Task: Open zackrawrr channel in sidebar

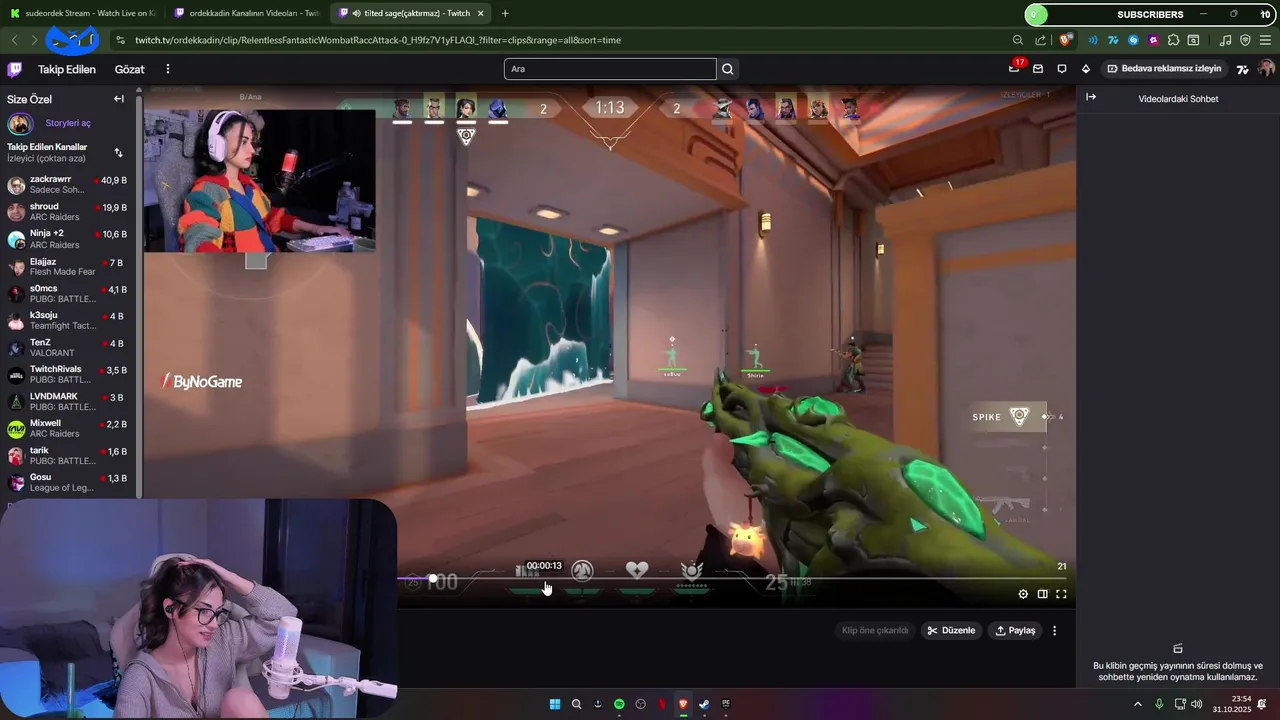Action: [x=68, y=185]
